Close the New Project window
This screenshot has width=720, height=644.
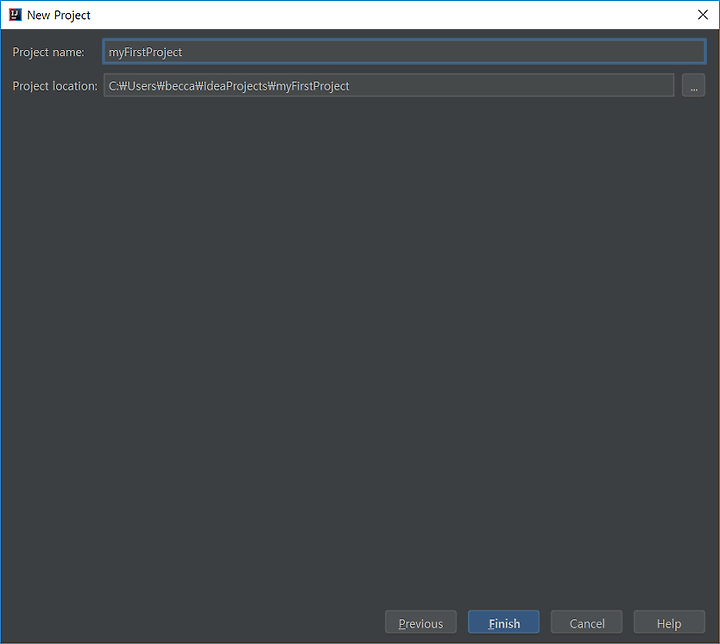[703, 15]
